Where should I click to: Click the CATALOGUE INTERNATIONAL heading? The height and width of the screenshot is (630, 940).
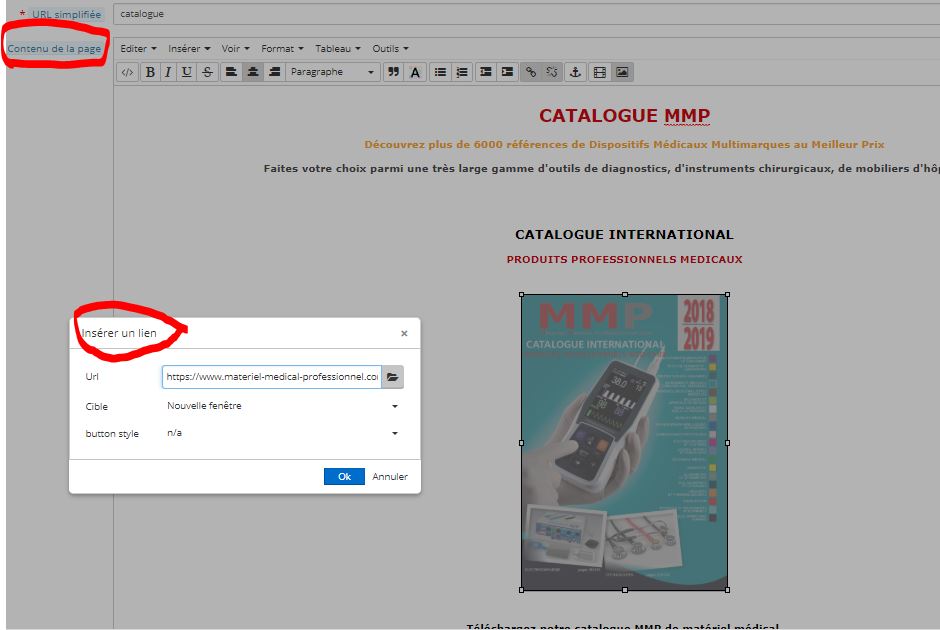[x=624, y=234]
